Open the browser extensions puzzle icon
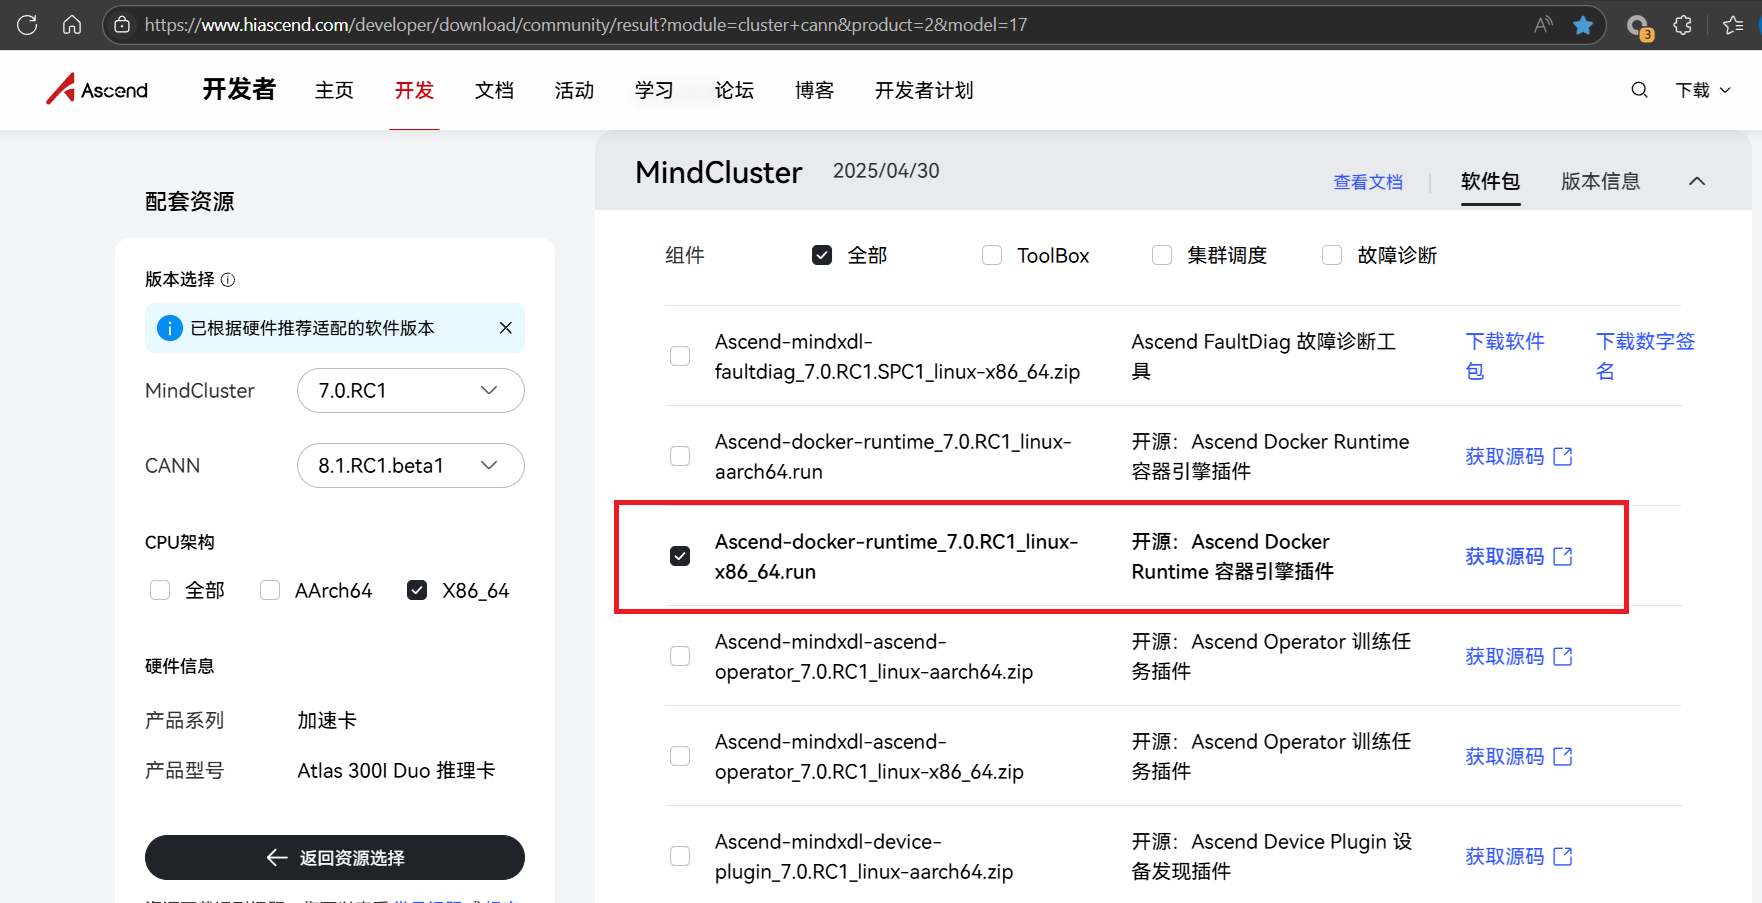This screenshot has height=903, width=1762. tap(1683, 25)
